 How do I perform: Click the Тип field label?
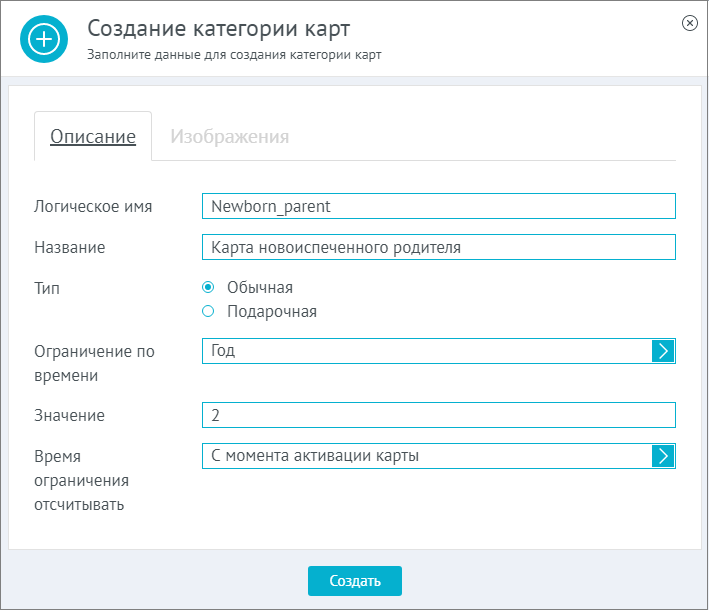pos(47,288)
